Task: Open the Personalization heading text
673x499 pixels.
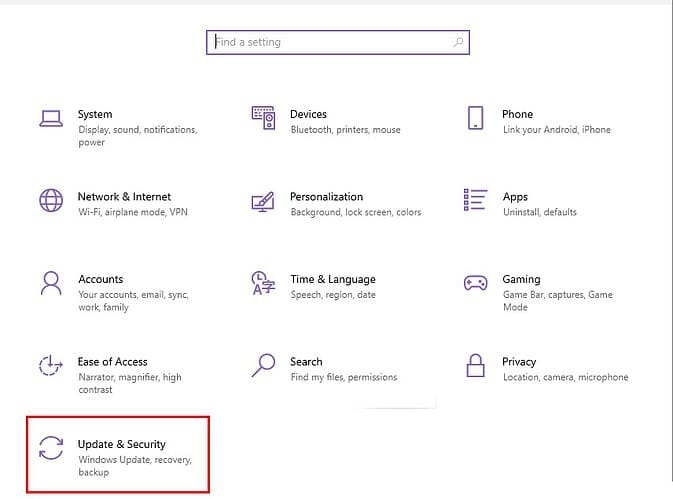Action: 326,197
